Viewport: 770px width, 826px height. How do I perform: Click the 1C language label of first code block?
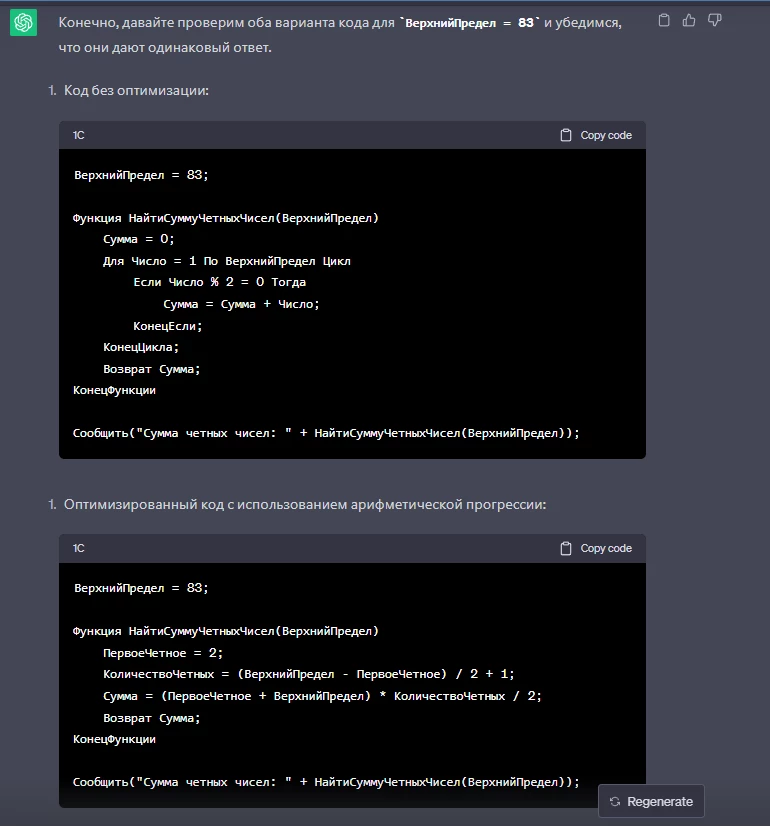78,135
